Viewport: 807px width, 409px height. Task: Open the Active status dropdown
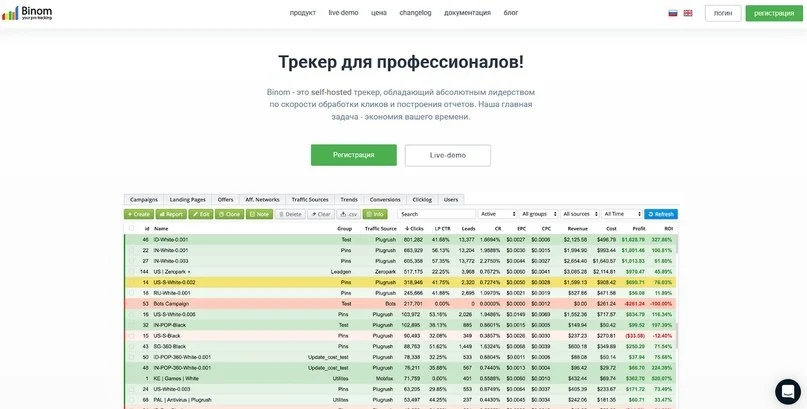tap(498, 214)
